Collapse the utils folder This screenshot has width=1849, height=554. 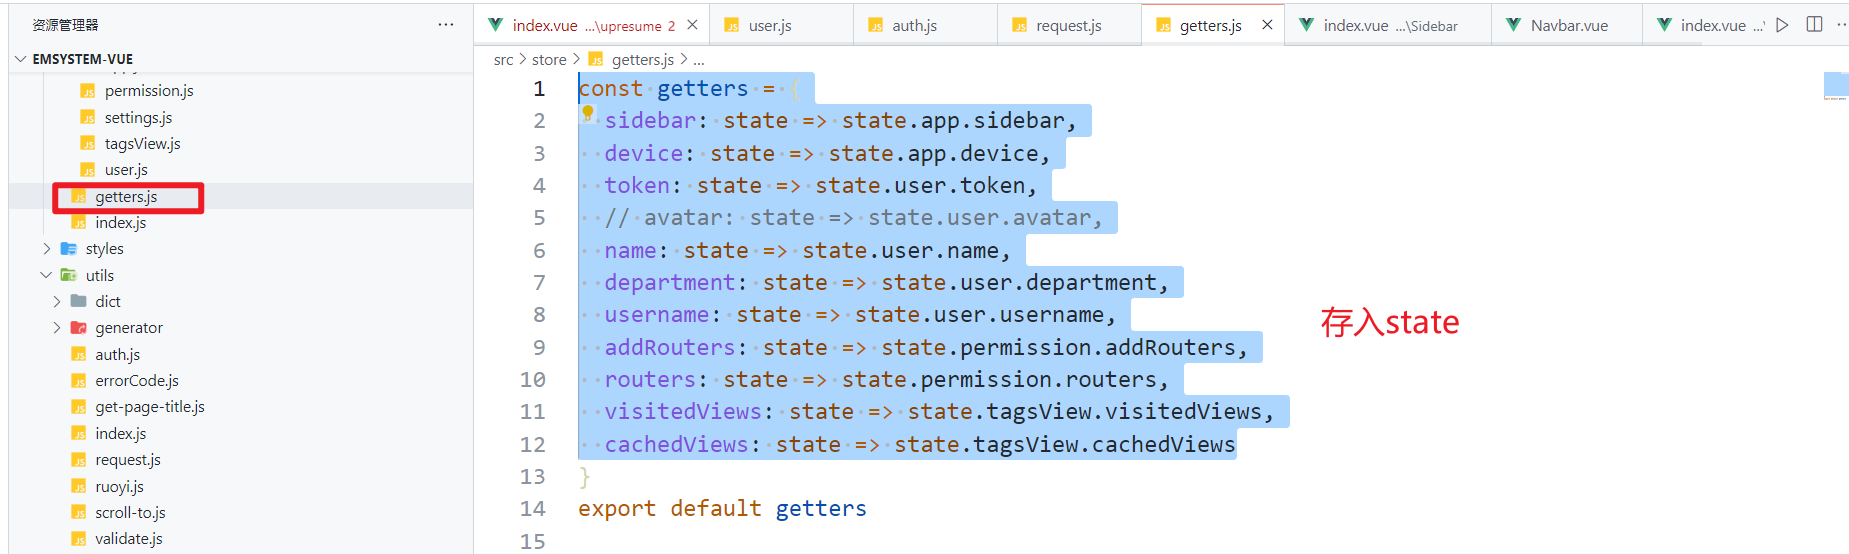pyautogui.click(x=46, y=275)
